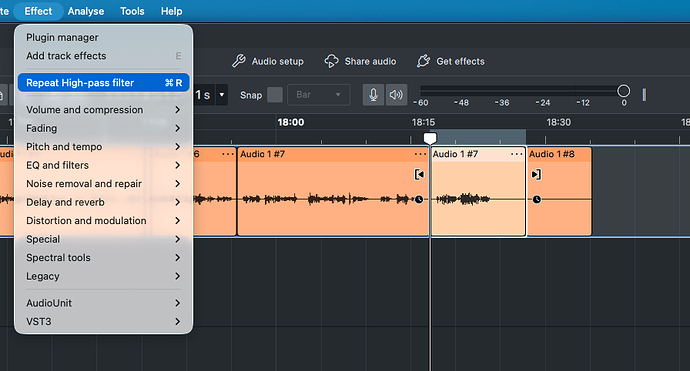Click trim-left handle icon on Audio 1 #7
The image size is (690, 371).
pyautogui.click(x=419, y=175)
